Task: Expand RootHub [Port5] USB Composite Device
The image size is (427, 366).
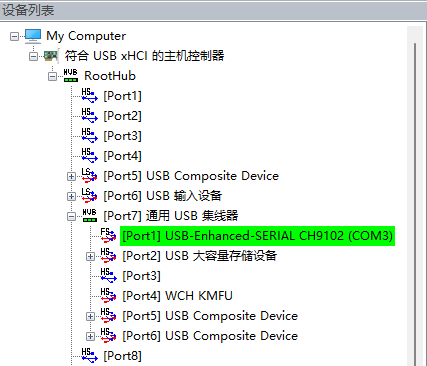Action: pos(71,176)
